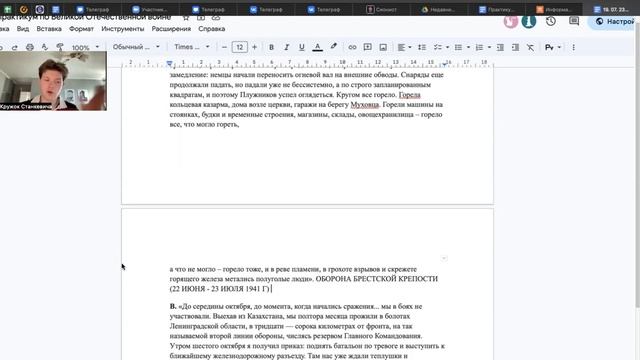The width and height of the screenshot is (640, 360).
Task: Expand numbered list options arrow
Action: point(489,47)
